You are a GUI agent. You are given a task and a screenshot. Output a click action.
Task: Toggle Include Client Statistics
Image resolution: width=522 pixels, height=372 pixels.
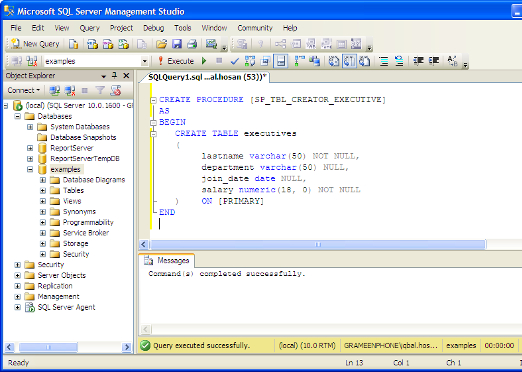click(x=314, y=61)
